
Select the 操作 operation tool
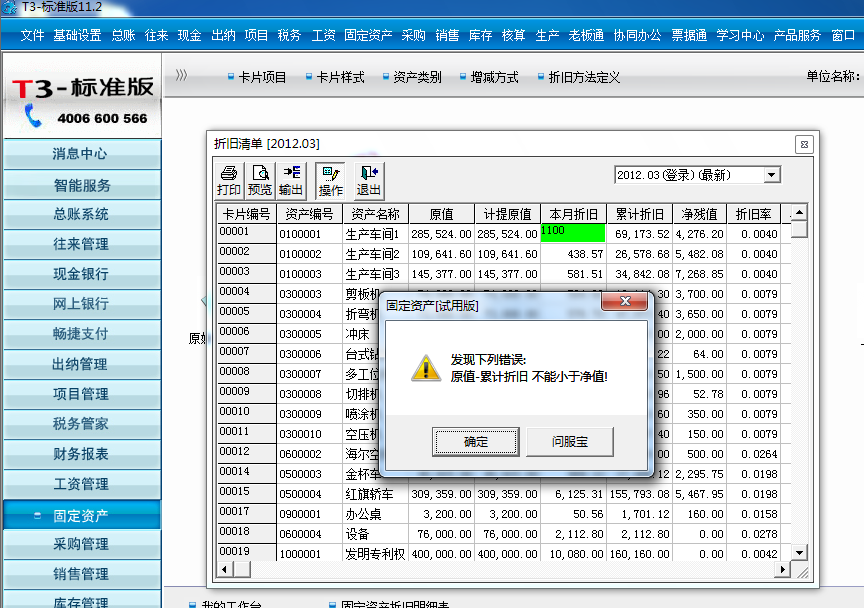330,181
